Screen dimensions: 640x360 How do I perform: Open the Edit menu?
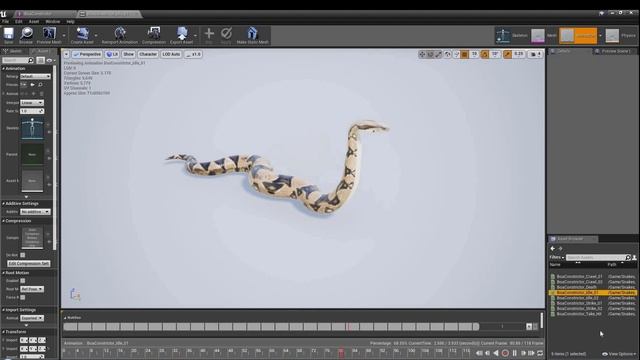pos(19,22)
